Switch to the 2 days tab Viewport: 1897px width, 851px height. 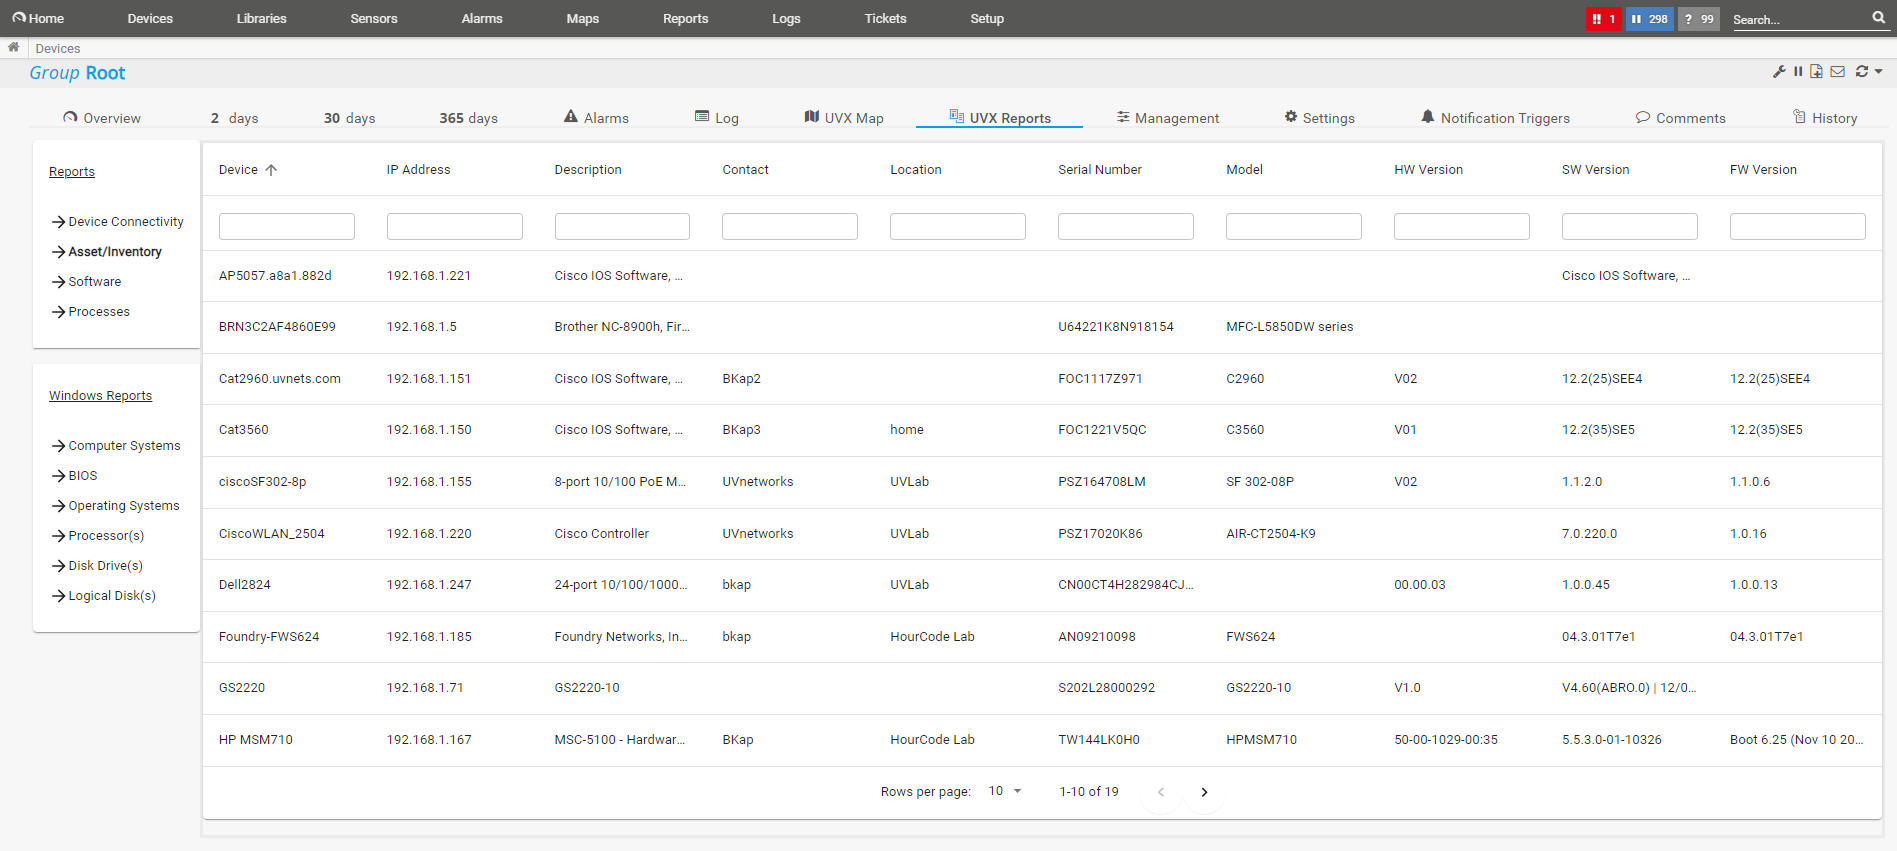tap(235, 118)
